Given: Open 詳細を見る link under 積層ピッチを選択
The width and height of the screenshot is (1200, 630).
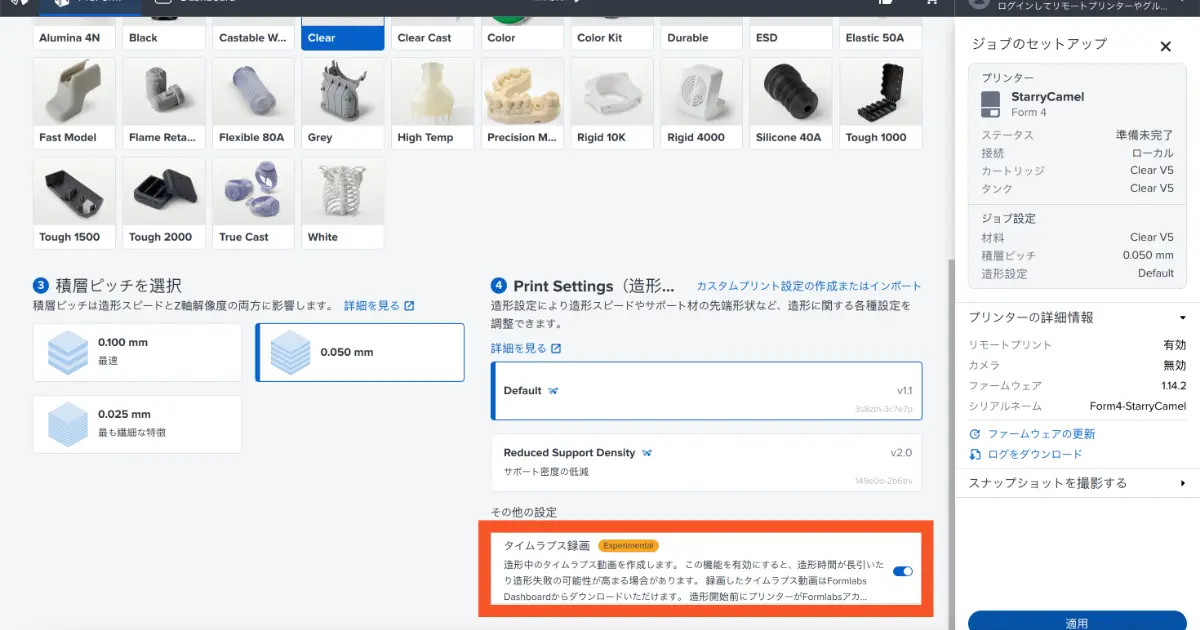Looking at the screenshot, I should pyautogui.click(x=379, y=306).
